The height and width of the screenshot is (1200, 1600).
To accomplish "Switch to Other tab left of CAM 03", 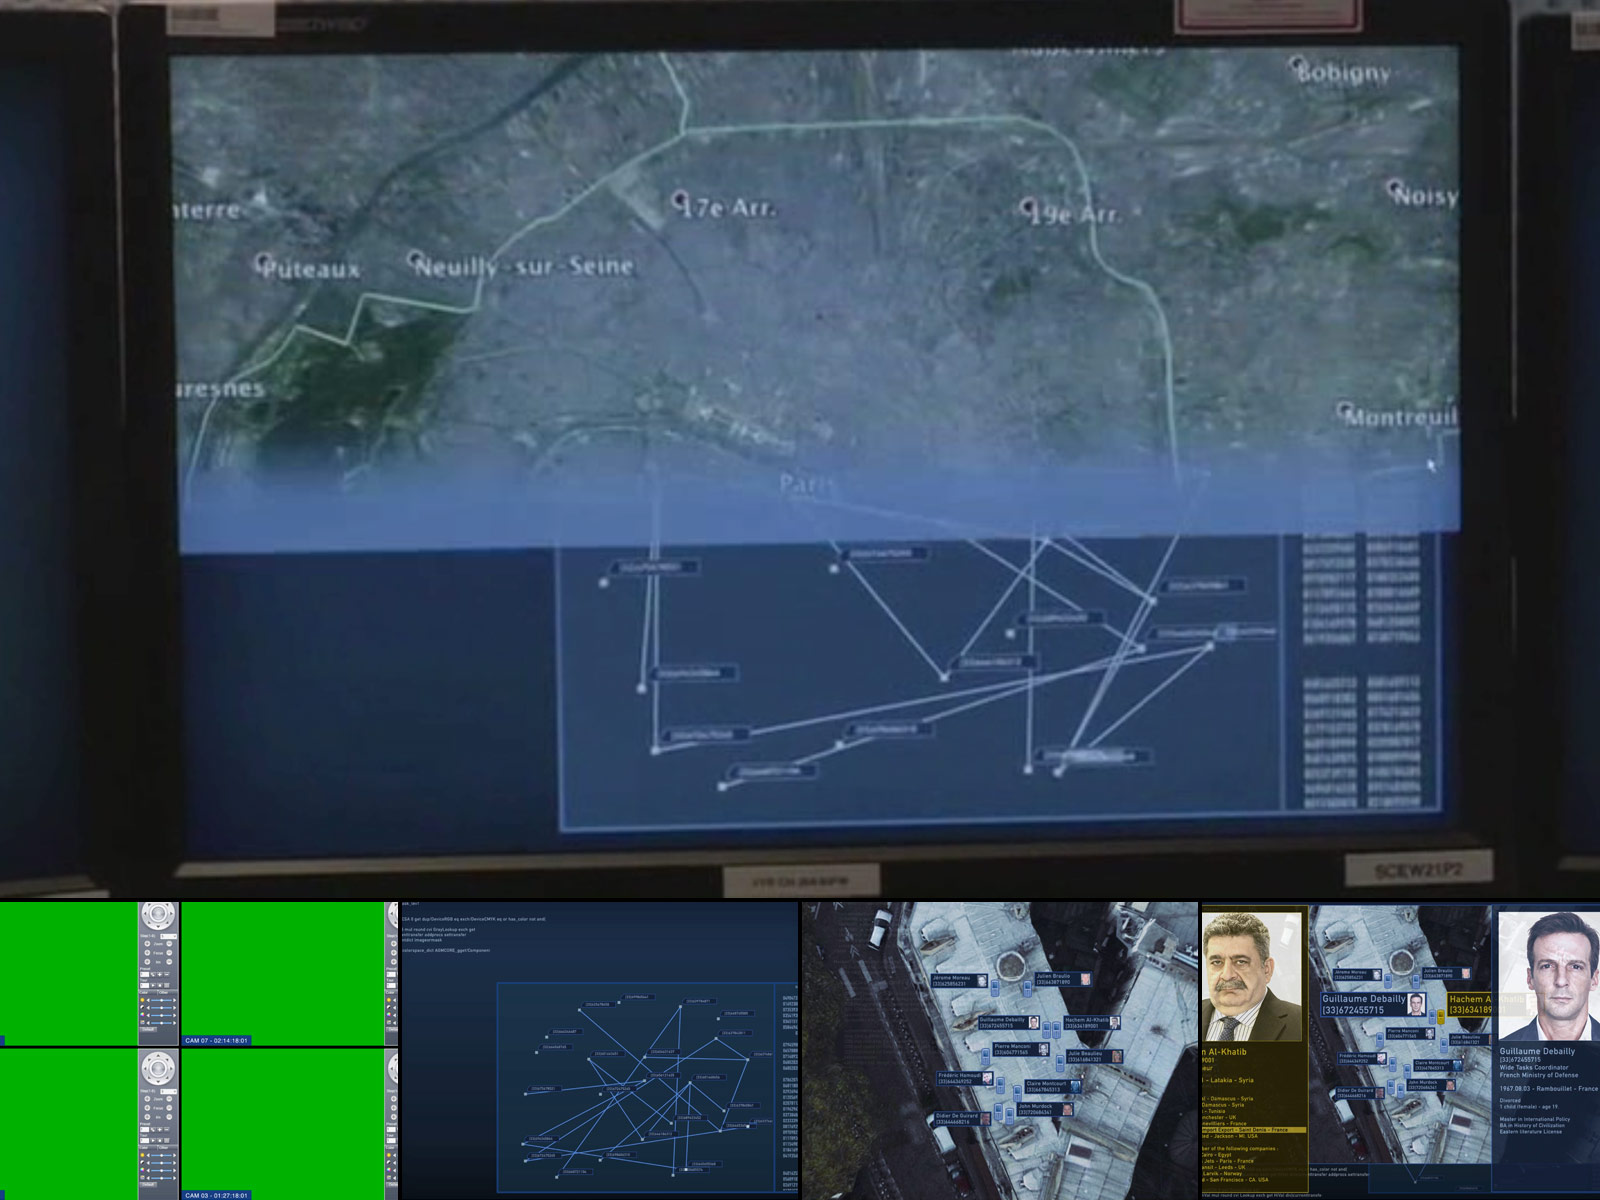I will tap(167, 1148).
